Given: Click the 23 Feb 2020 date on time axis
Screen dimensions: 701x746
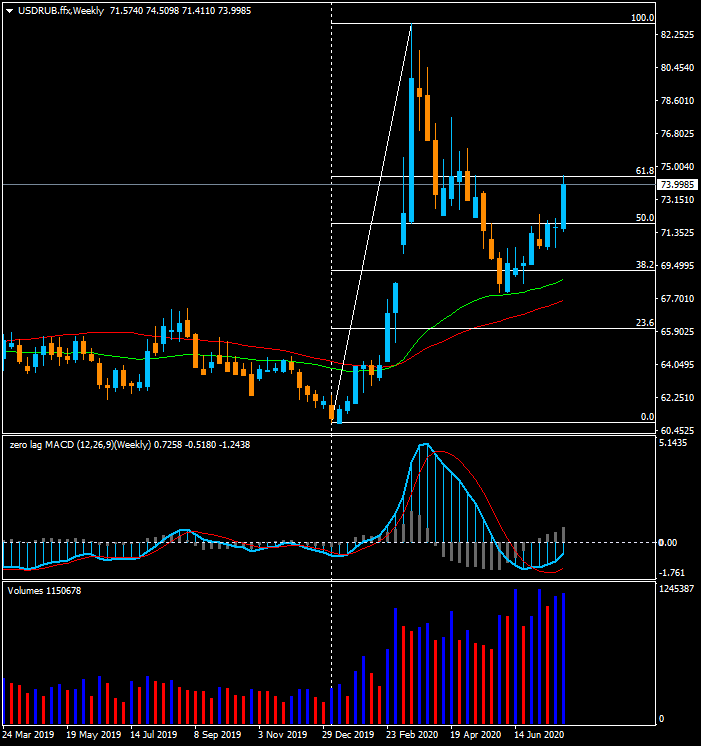Looking at the screenshot, I should click(412, 735).
